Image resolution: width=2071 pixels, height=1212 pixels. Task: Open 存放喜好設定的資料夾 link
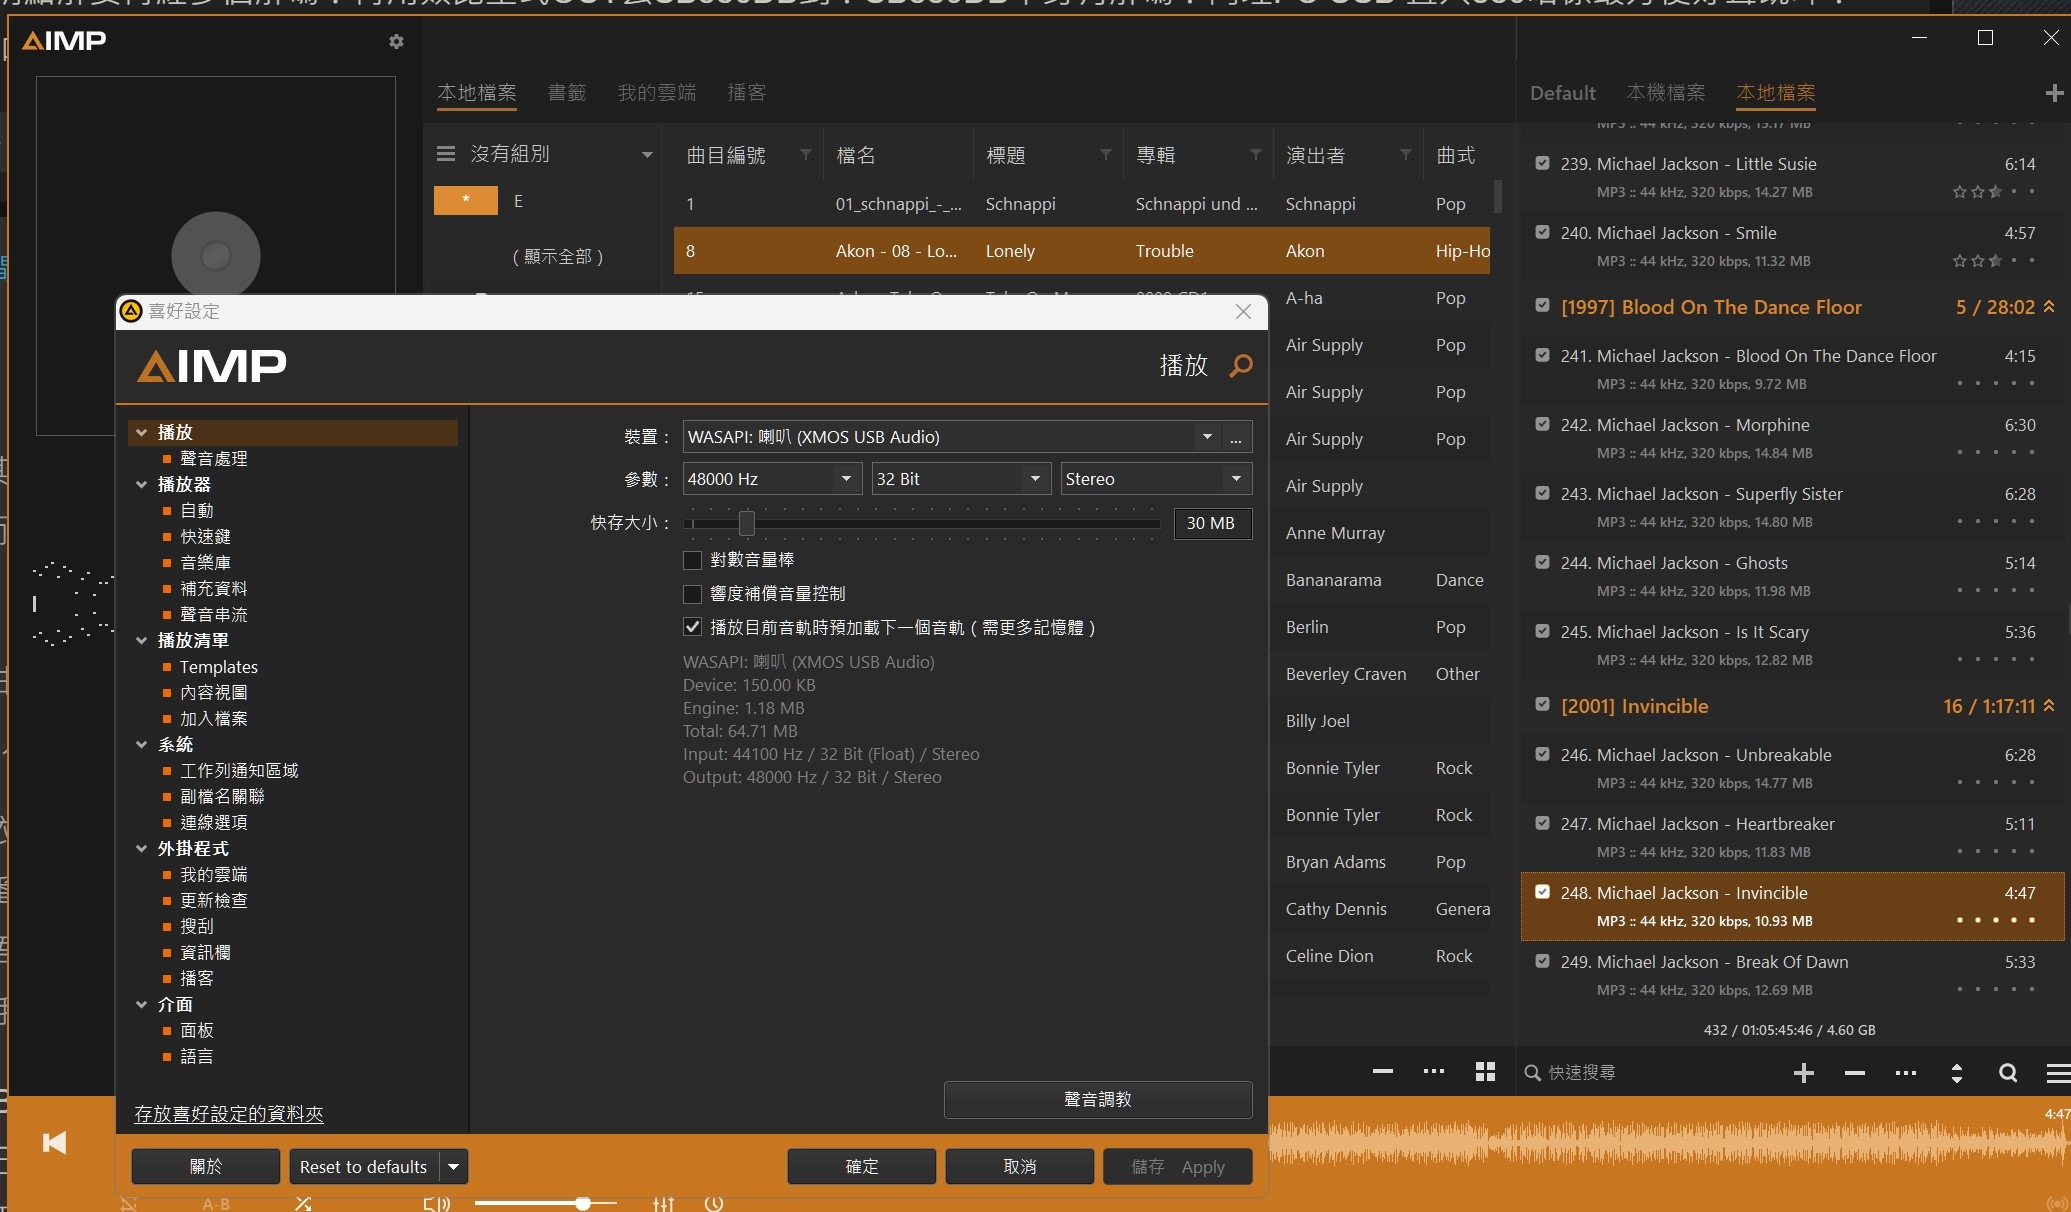(229, 1114)
